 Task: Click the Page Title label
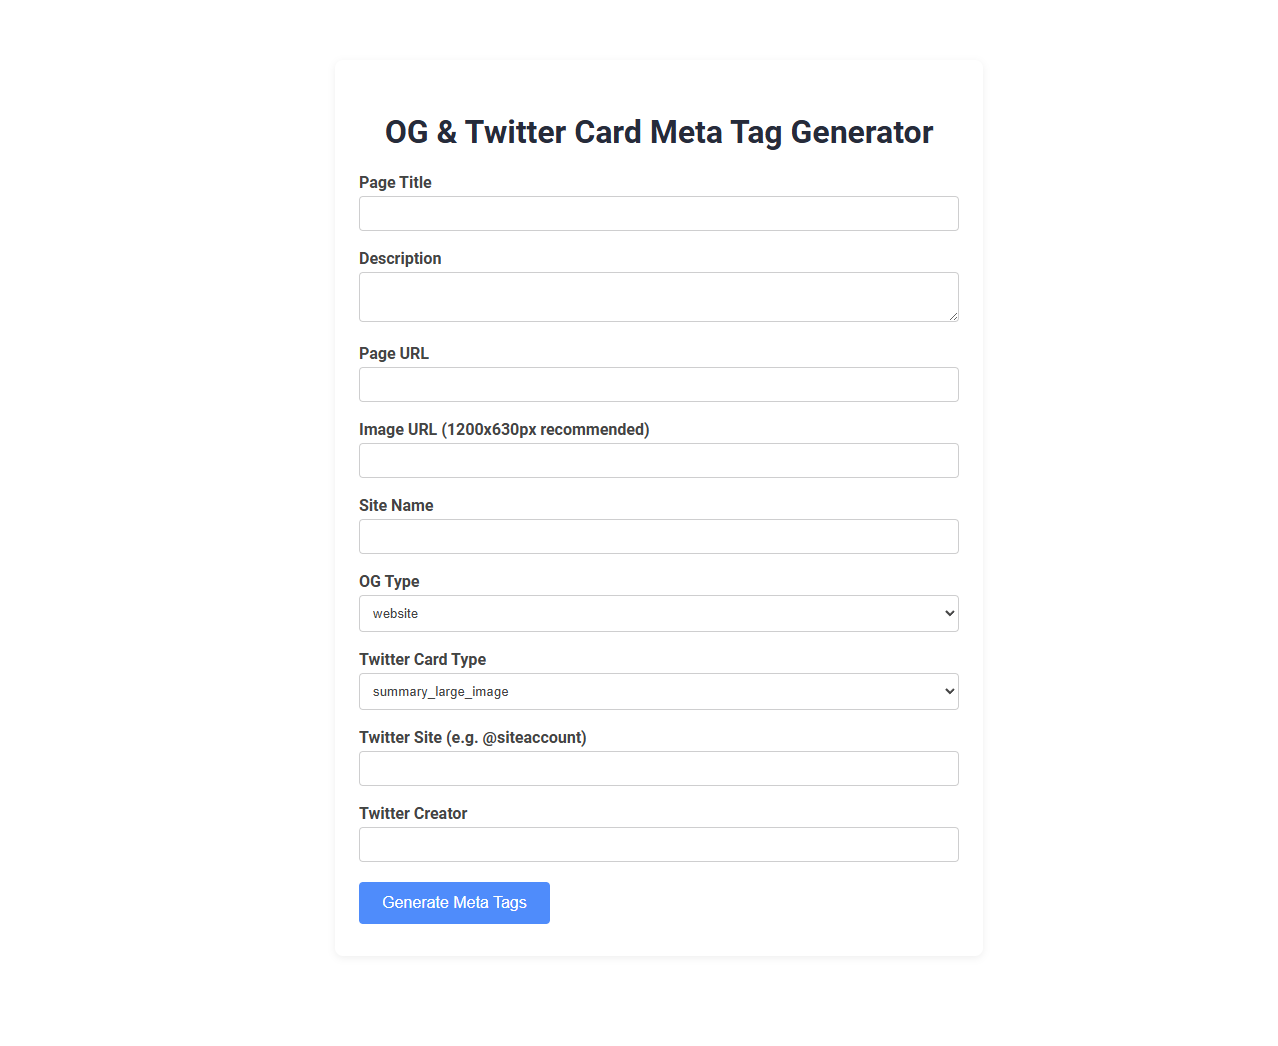(x=395, y=182)
